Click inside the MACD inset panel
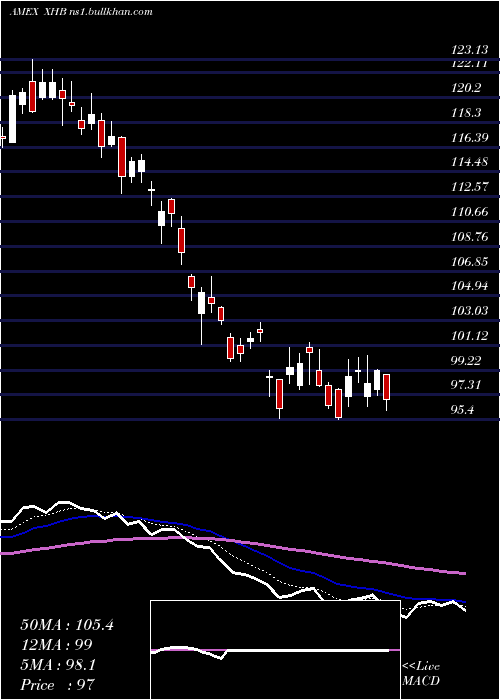The width and height of the screenshot is (500, 700). coord(275,650)
